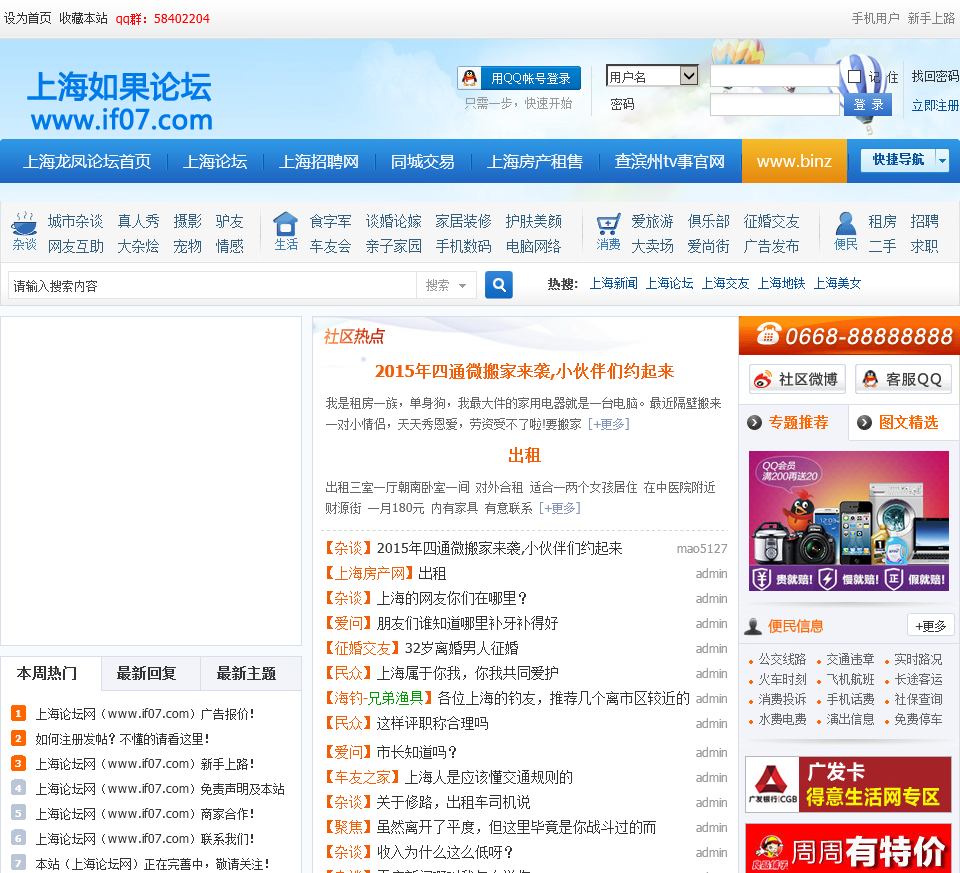
Task: Click arrow icon beside 专题推荐
Action: point(754,422)
